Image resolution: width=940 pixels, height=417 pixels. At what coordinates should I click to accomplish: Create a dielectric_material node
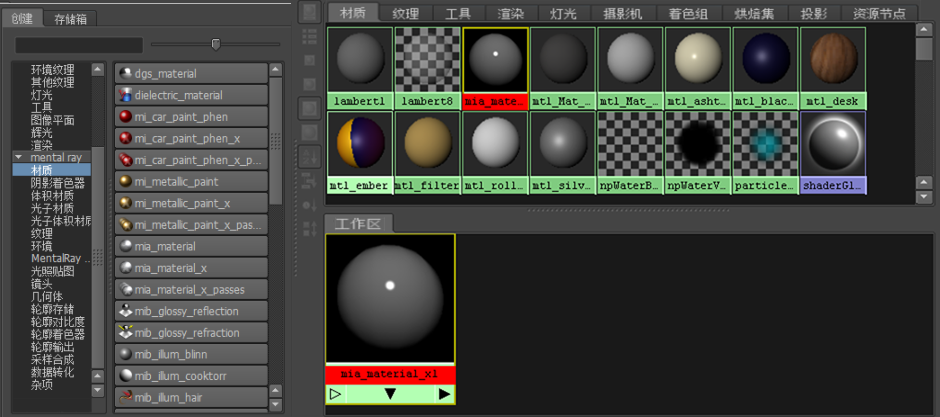point(191,95)
